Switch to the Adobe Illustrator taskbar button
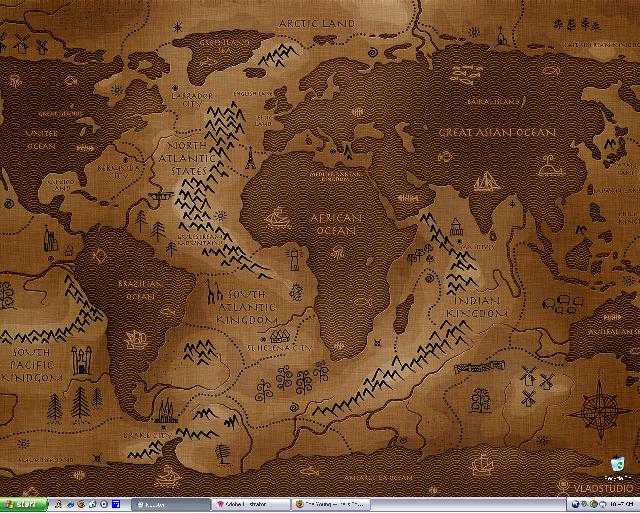Image resolution: width=640 pixels, height=513 pixels. click(251, 505)
